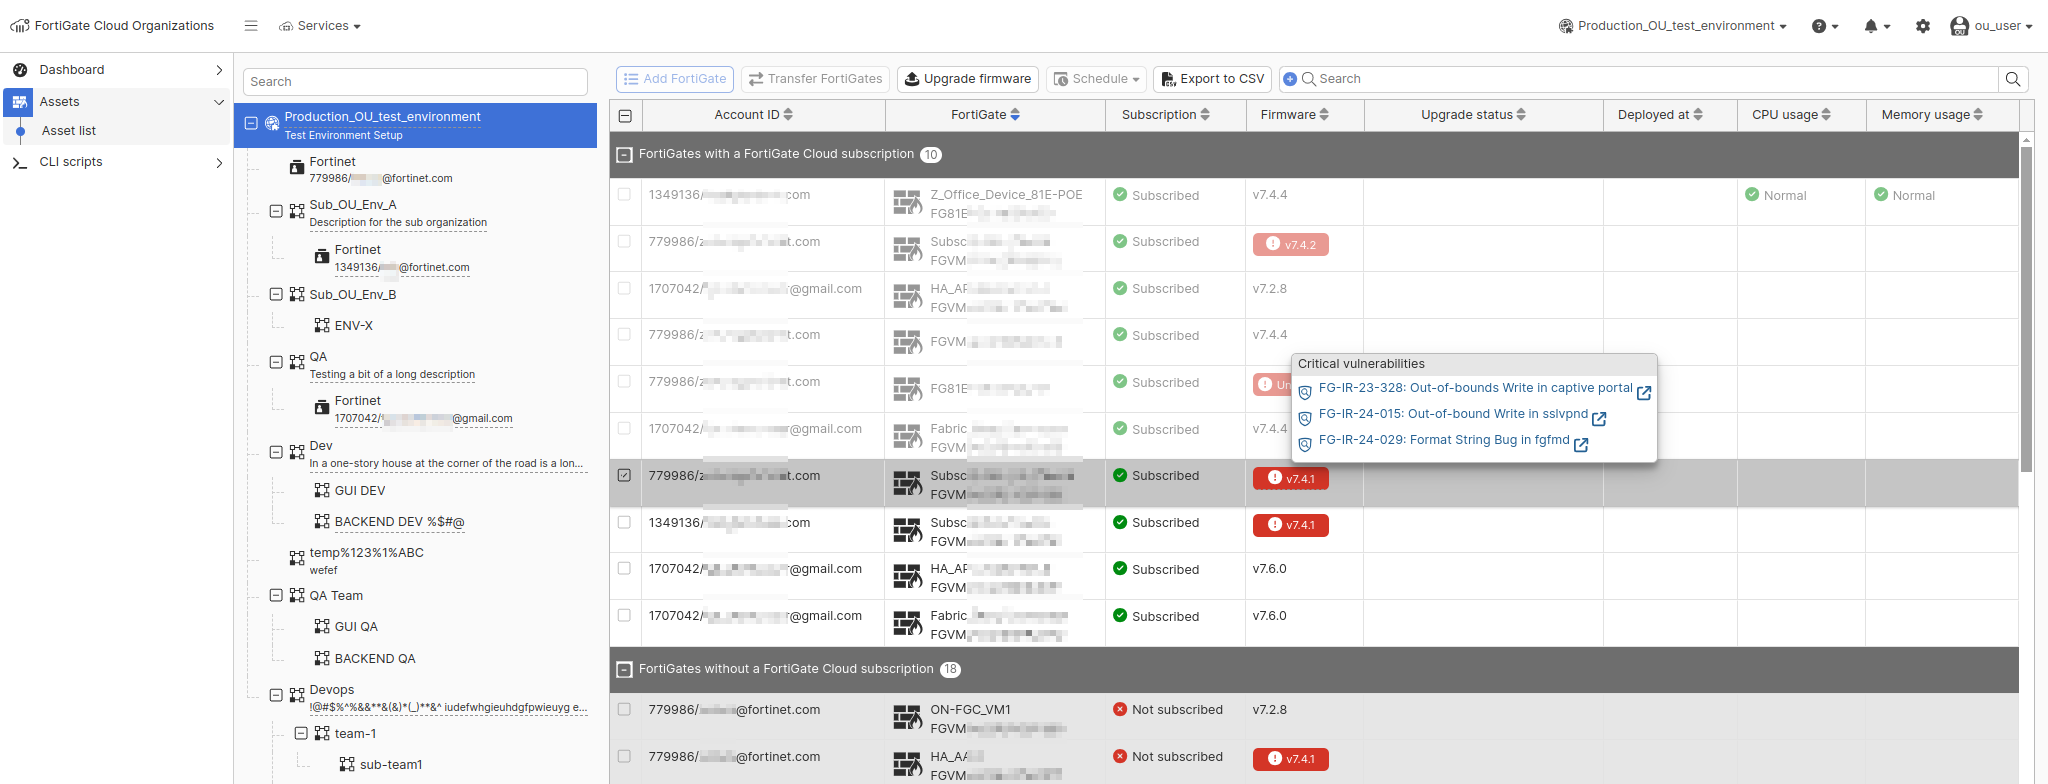
Task: Check the box for the ON-FGC_VM1 row
Action: pos(625,710)
